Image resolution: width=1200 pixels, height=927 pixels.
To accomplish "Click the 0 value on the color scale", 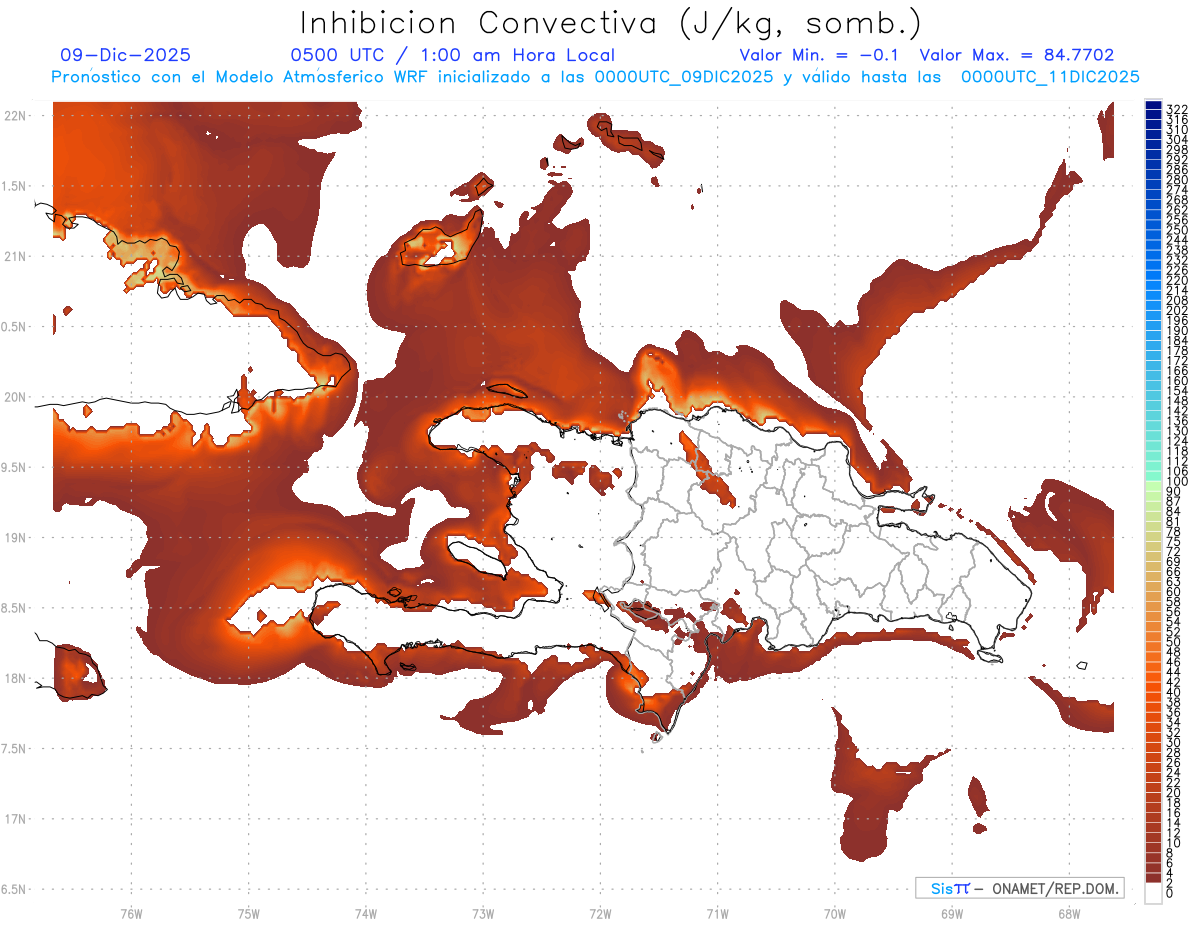I will [1170, 893].
